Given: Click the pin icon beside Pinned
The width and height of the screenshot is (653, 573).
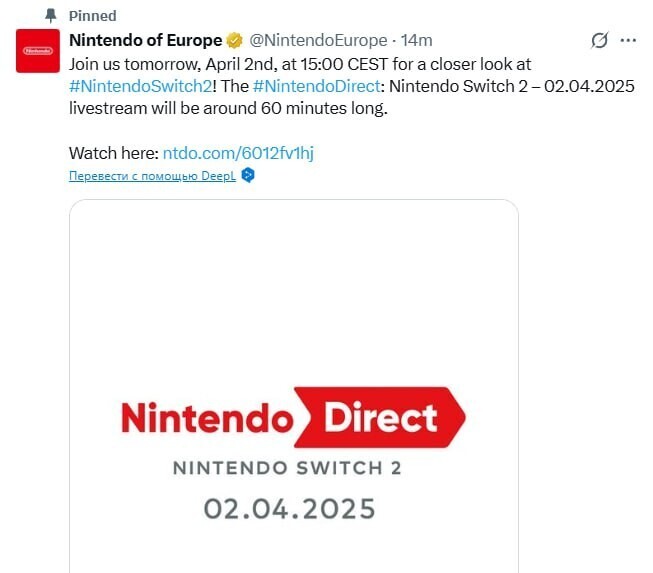Looking at the screenshot, I should (x=51, y=16).
